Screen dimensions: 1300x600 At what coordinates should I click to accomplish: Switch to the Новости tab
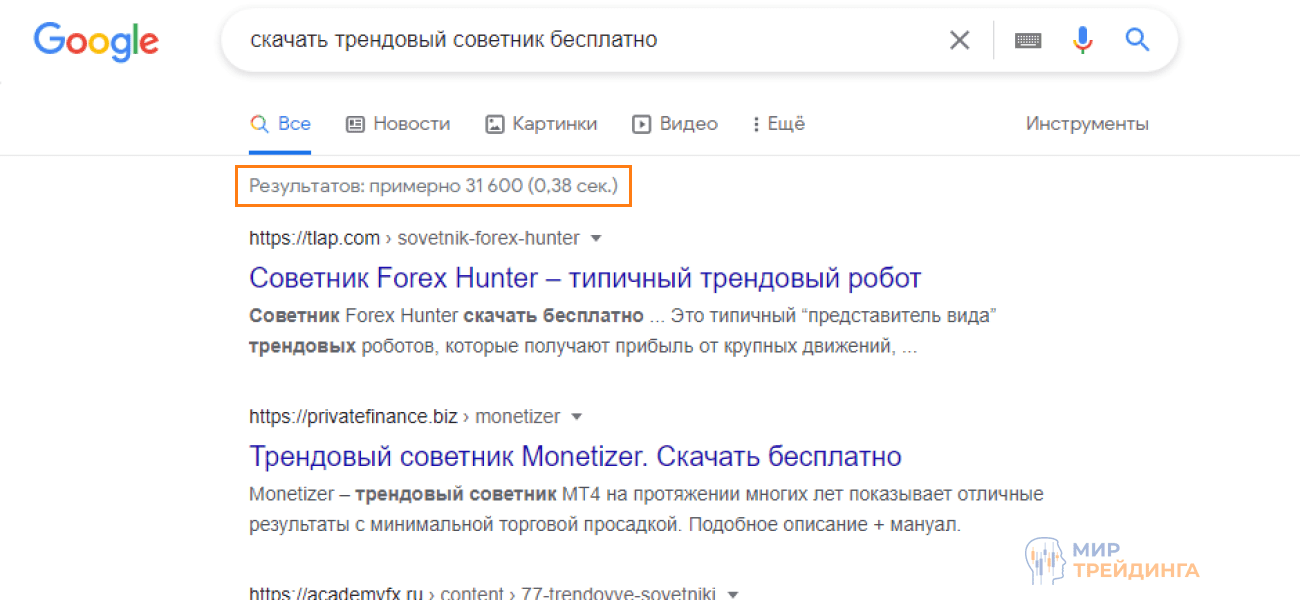[398, 124]
